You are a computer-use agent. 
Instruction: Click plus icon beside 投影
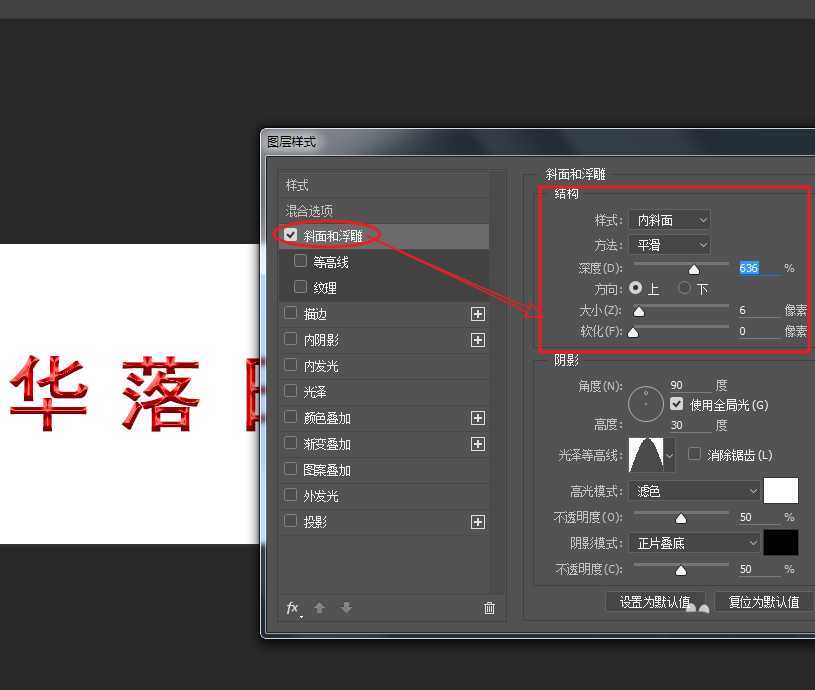[x=478, y=522]
